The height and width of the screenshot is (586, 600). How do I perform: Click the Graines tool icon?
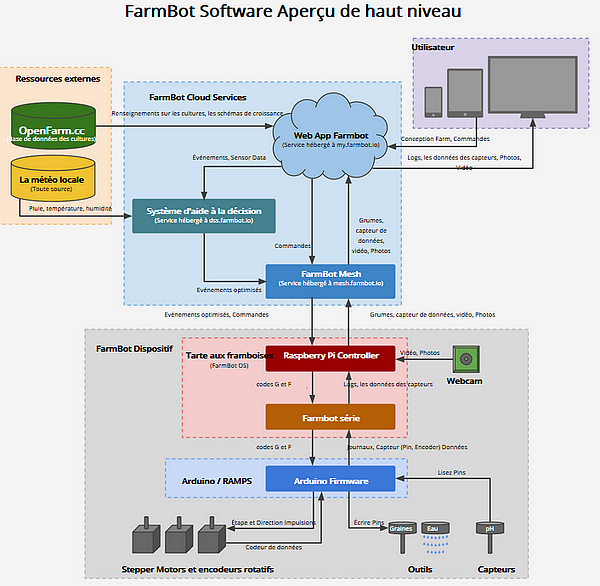click(402, 537)
